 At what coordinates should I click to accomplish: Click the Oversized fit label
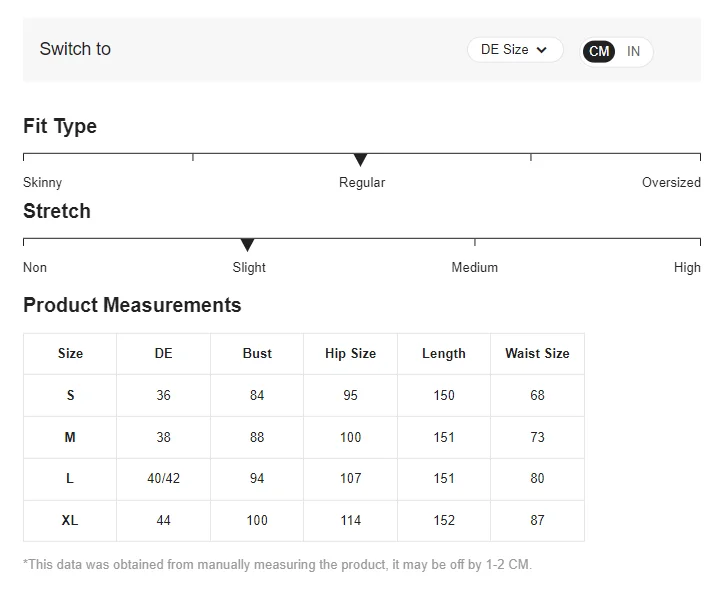tap(671, 182)
